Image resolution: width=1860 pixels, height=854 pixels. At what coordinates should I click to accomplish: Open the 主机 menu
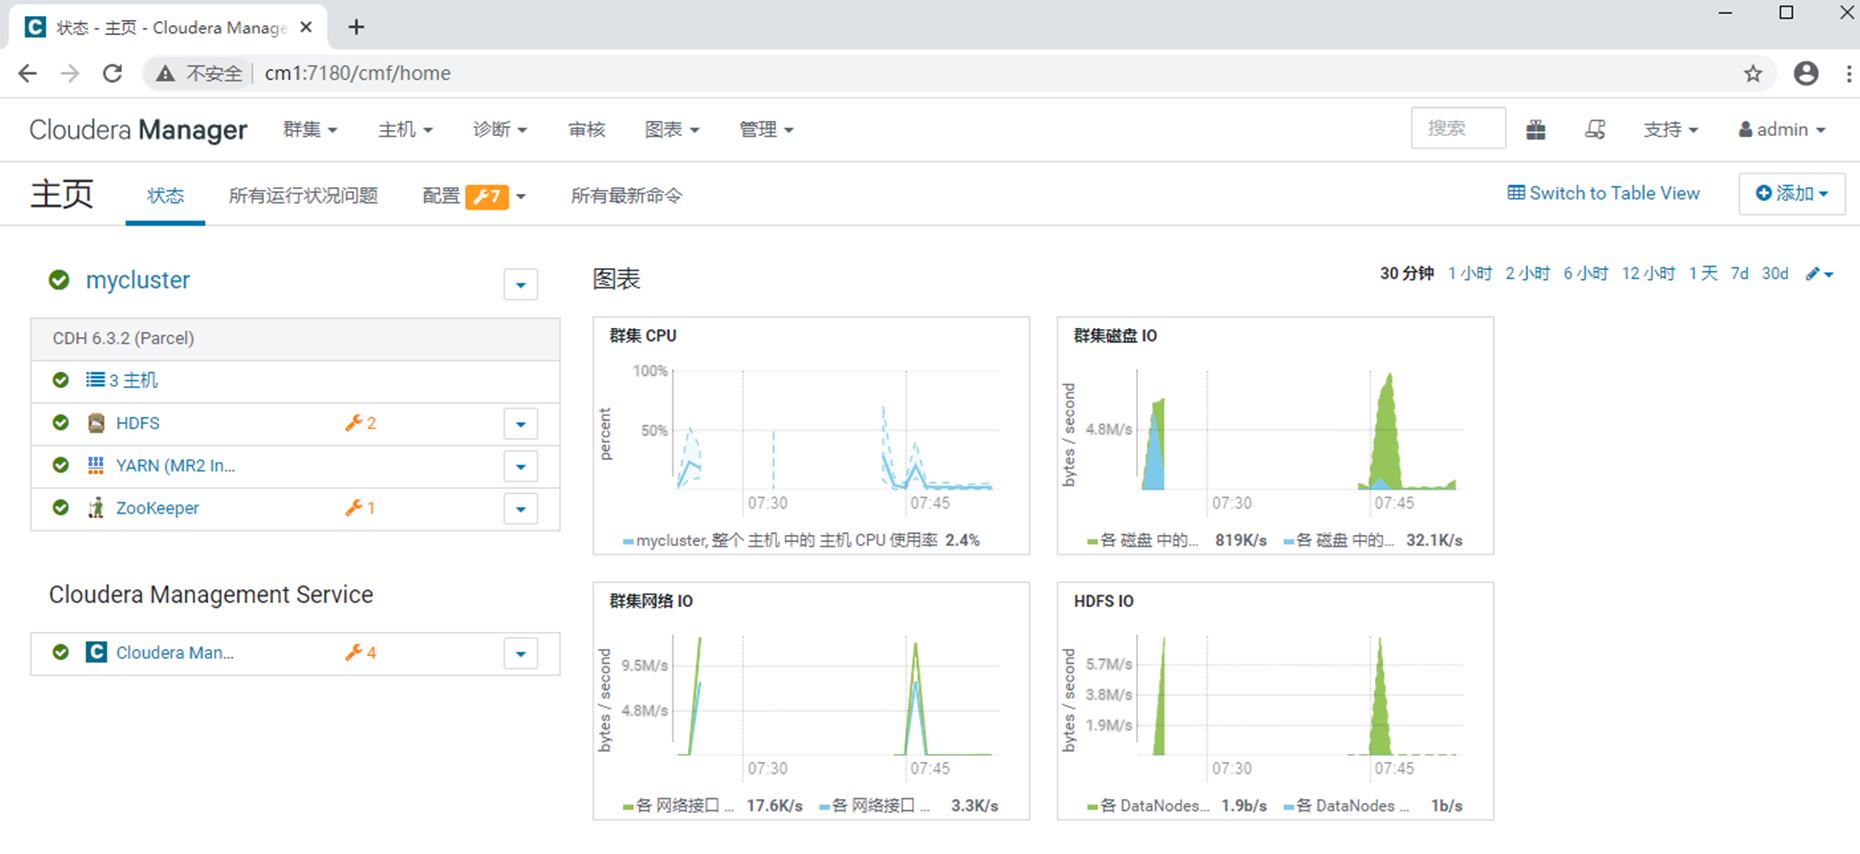pos(405,130)
